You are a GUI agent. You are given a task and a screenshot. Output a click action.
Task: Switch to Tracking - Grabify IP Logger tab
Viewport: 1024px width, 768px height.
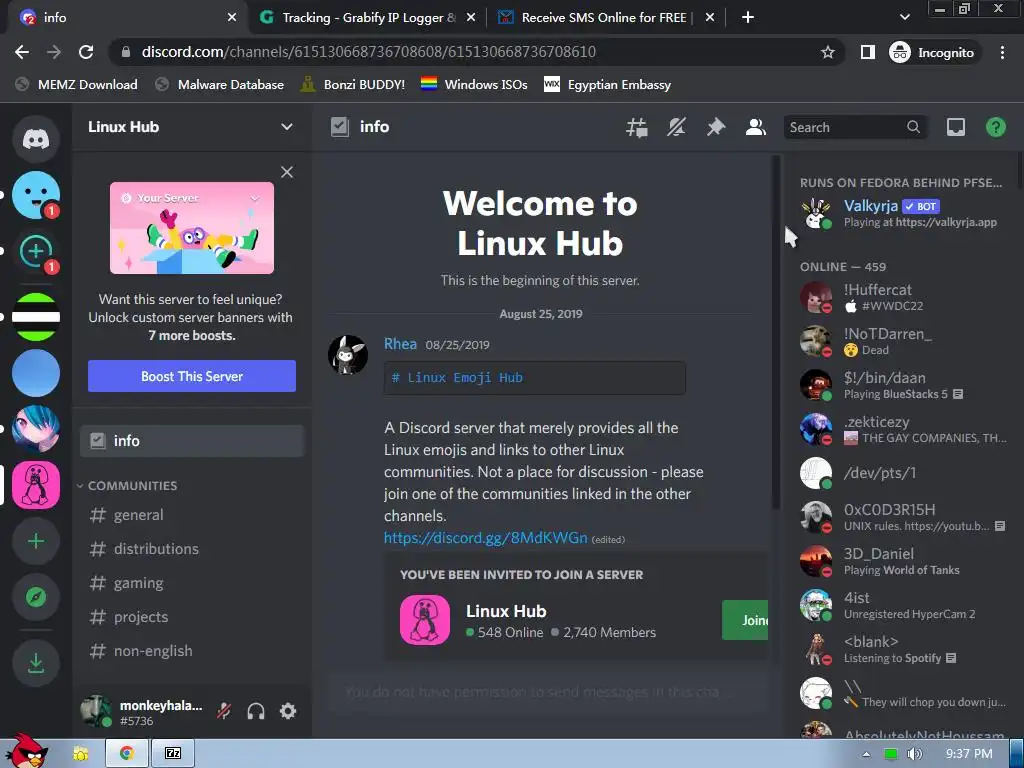tap(368, 18)
